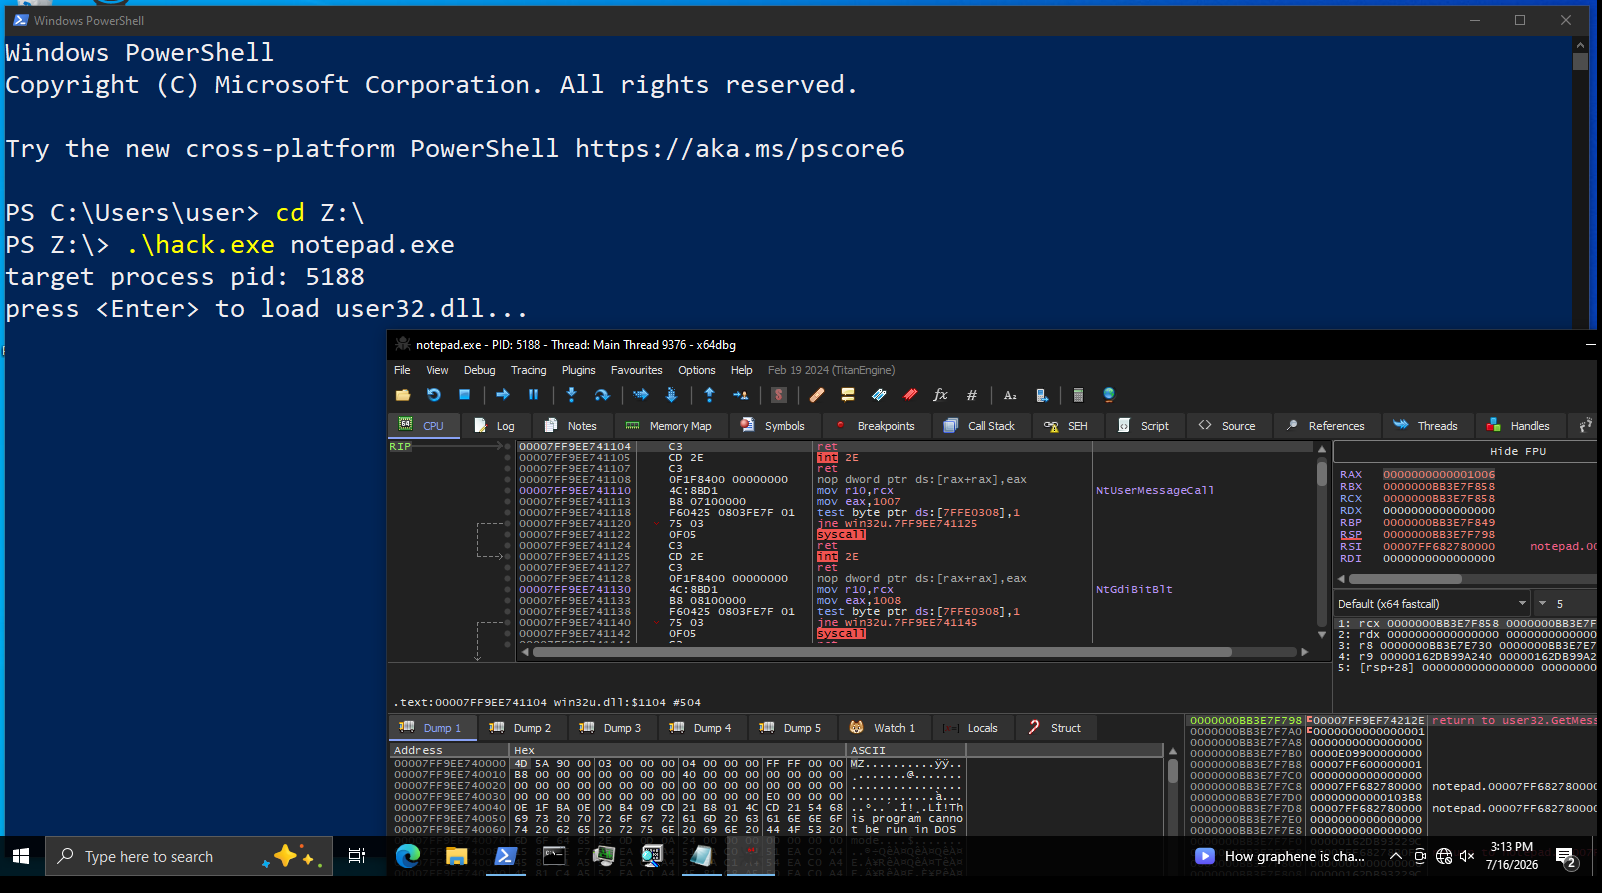Open the File menu in x64dbg

(402, 370)
